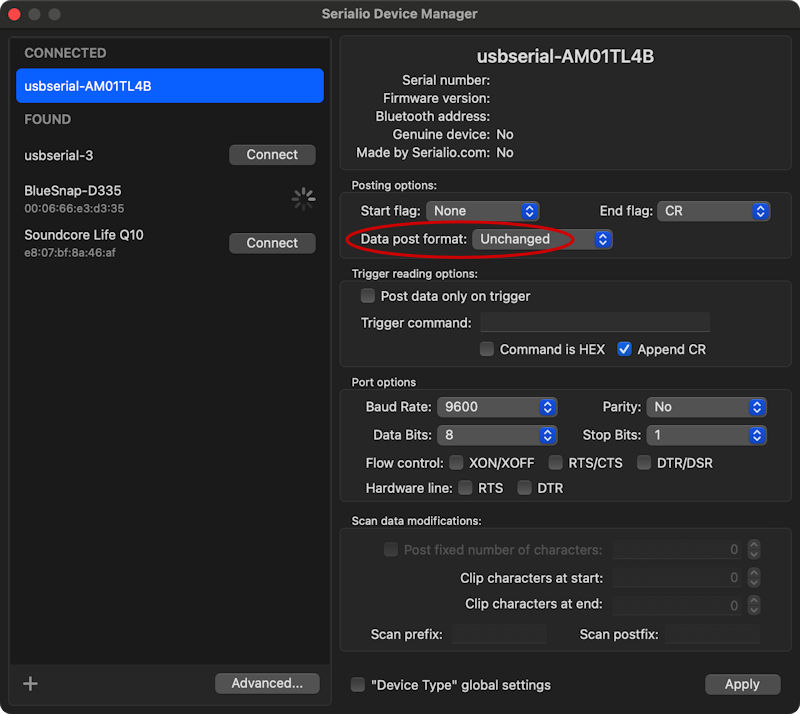Click stepper for Post fixed number of characters
This screenshot has height=714, width=800.
(x=754, y=549)
